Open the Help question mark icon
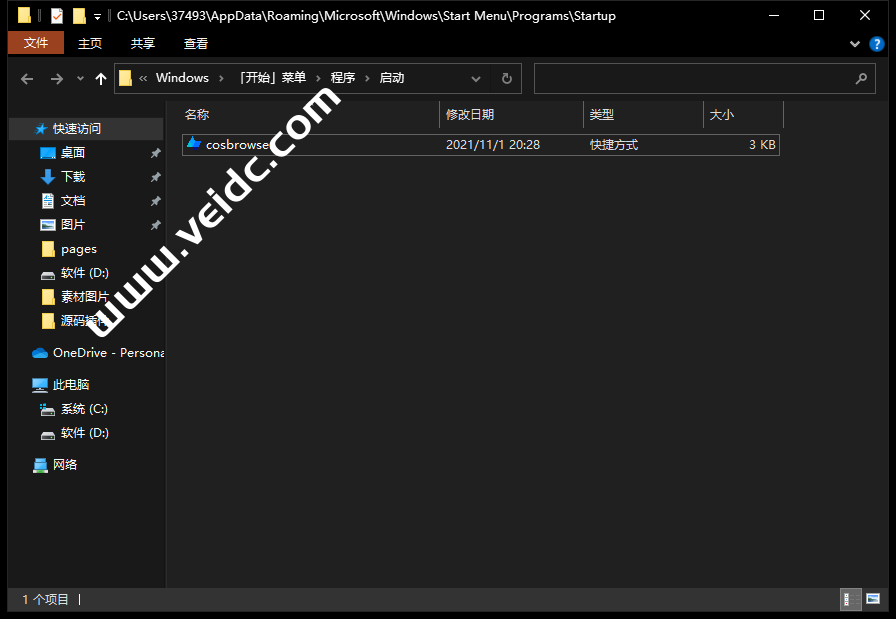Screen dimensions: 896x619 pos(876,43)
